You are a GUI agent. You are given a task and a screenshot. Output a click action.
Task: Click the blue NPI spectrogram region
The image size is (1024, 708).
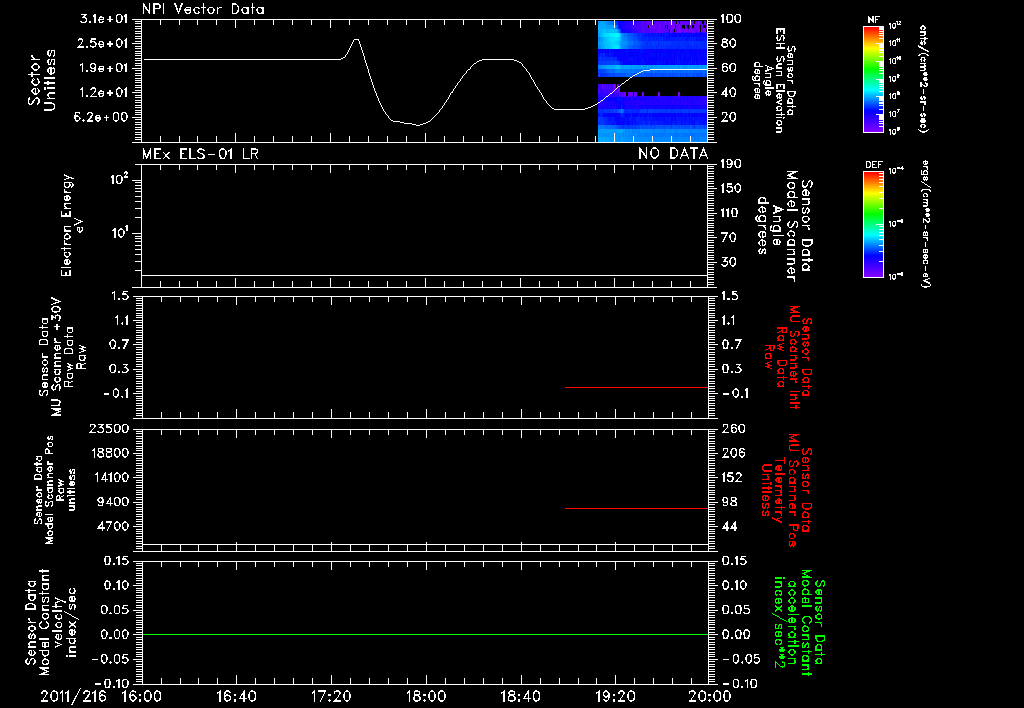pos(652,81)
